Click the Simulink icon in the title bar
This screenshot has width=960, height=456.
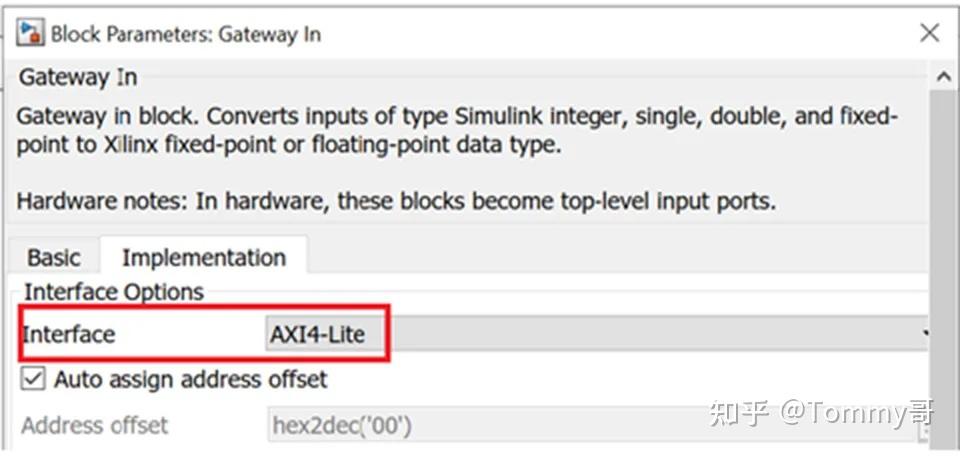click(30, 33)
